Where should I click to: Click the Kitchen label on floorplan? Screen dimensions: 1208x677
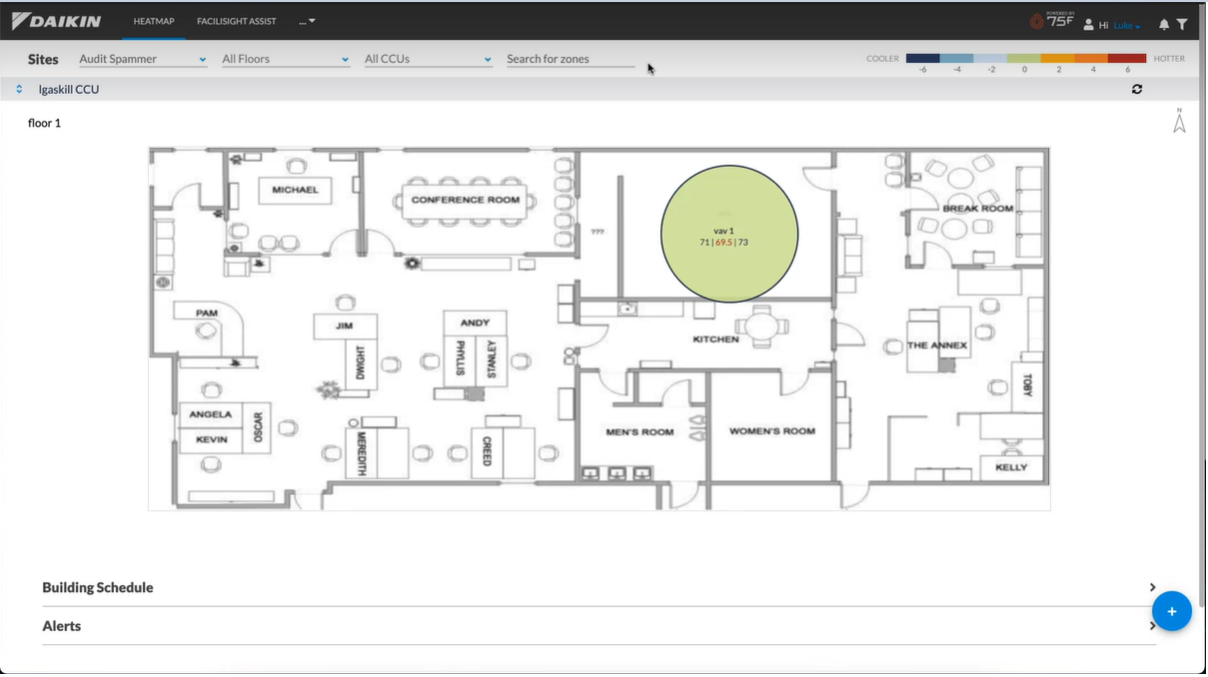point(716,339)
